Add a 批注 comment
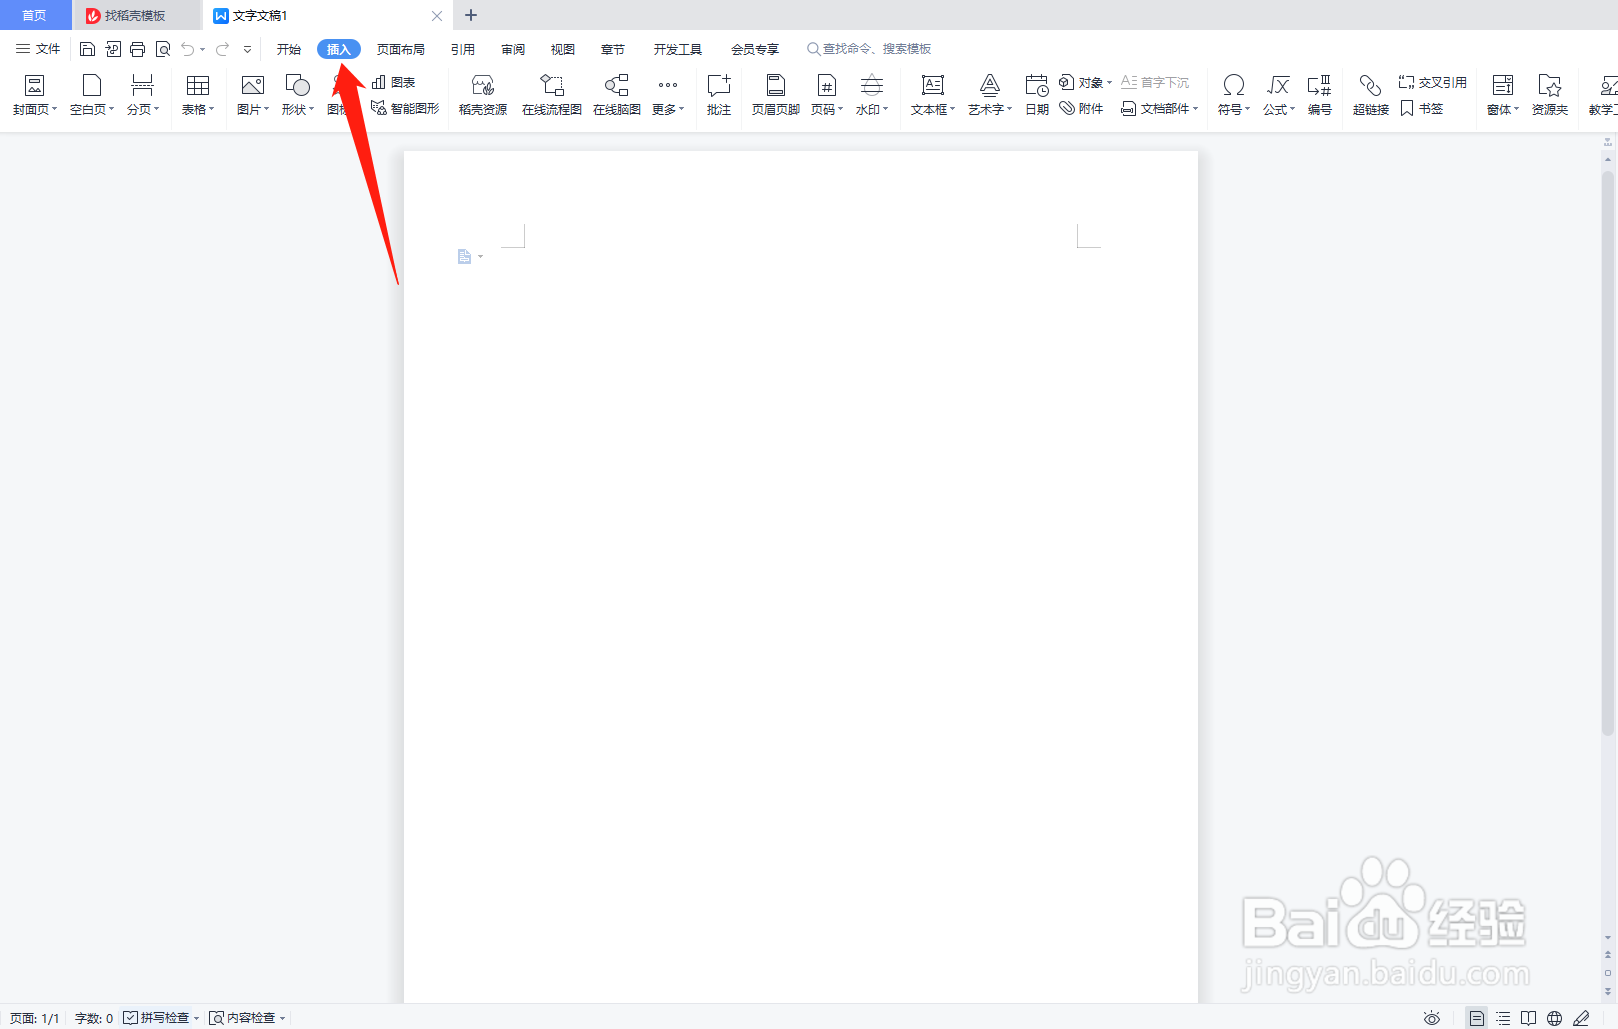Viewport: 1618px width, 1029px height. [x=719, y=95]
